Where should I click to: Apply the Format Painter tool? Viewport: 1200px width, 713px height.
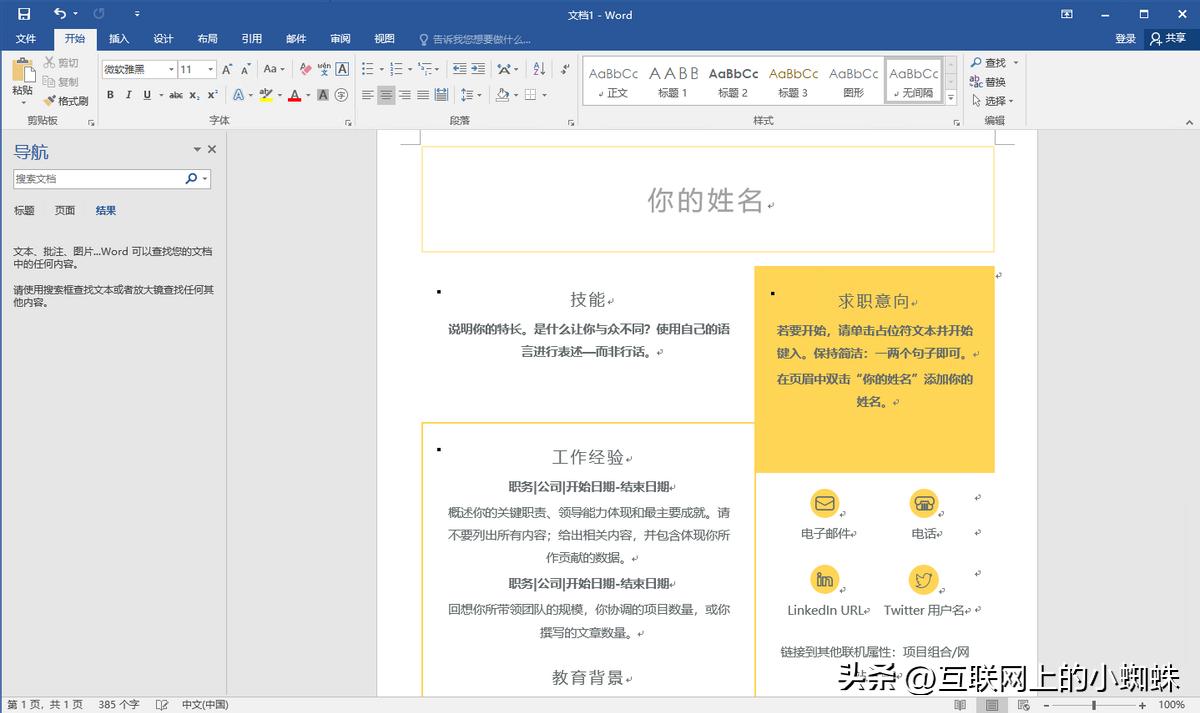point(67,100)
